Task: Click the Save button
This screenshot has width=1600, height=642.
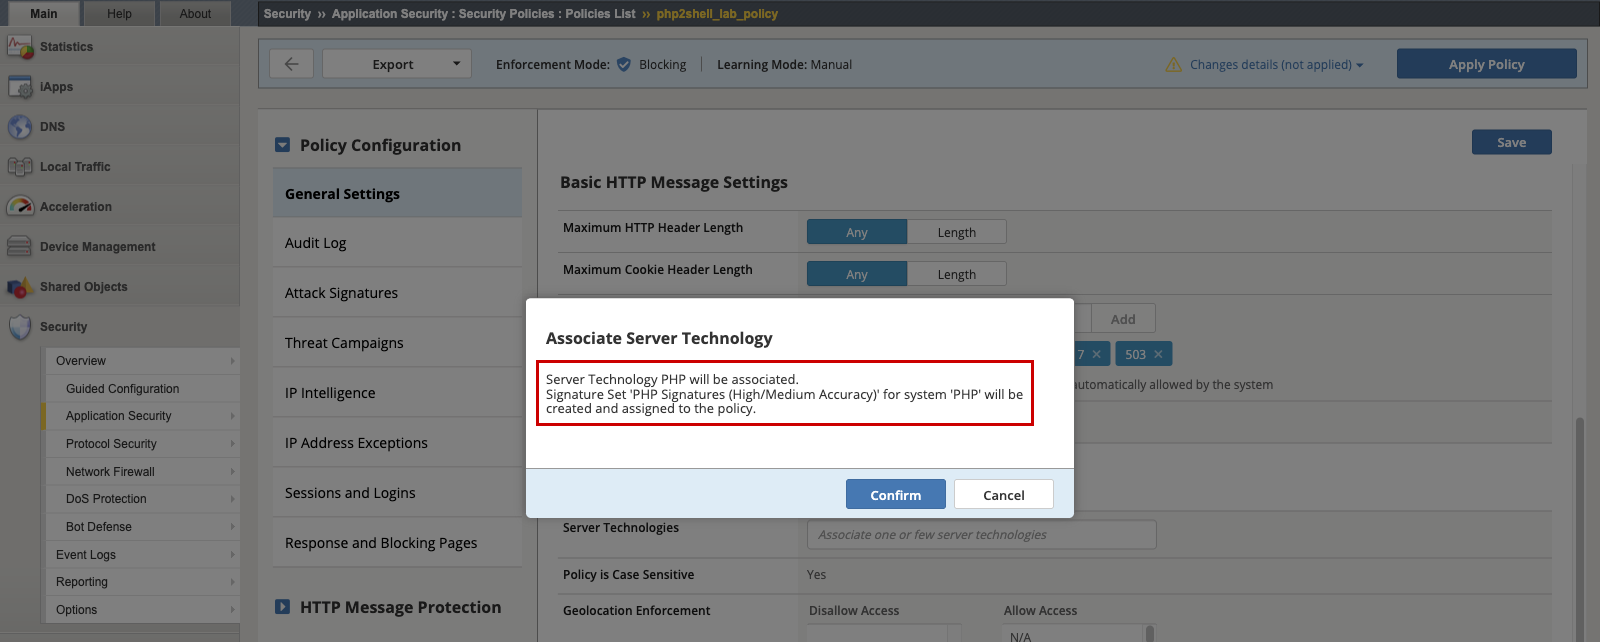Action: (1512, 142)
